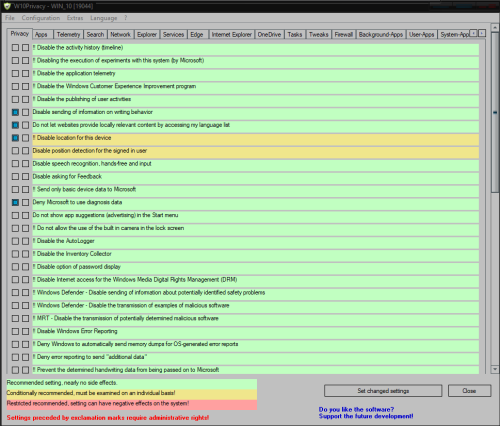Uncheck Disable sending of information on writing behavior
The height and width of the screenshot is (426, 500).
(15, 112)
